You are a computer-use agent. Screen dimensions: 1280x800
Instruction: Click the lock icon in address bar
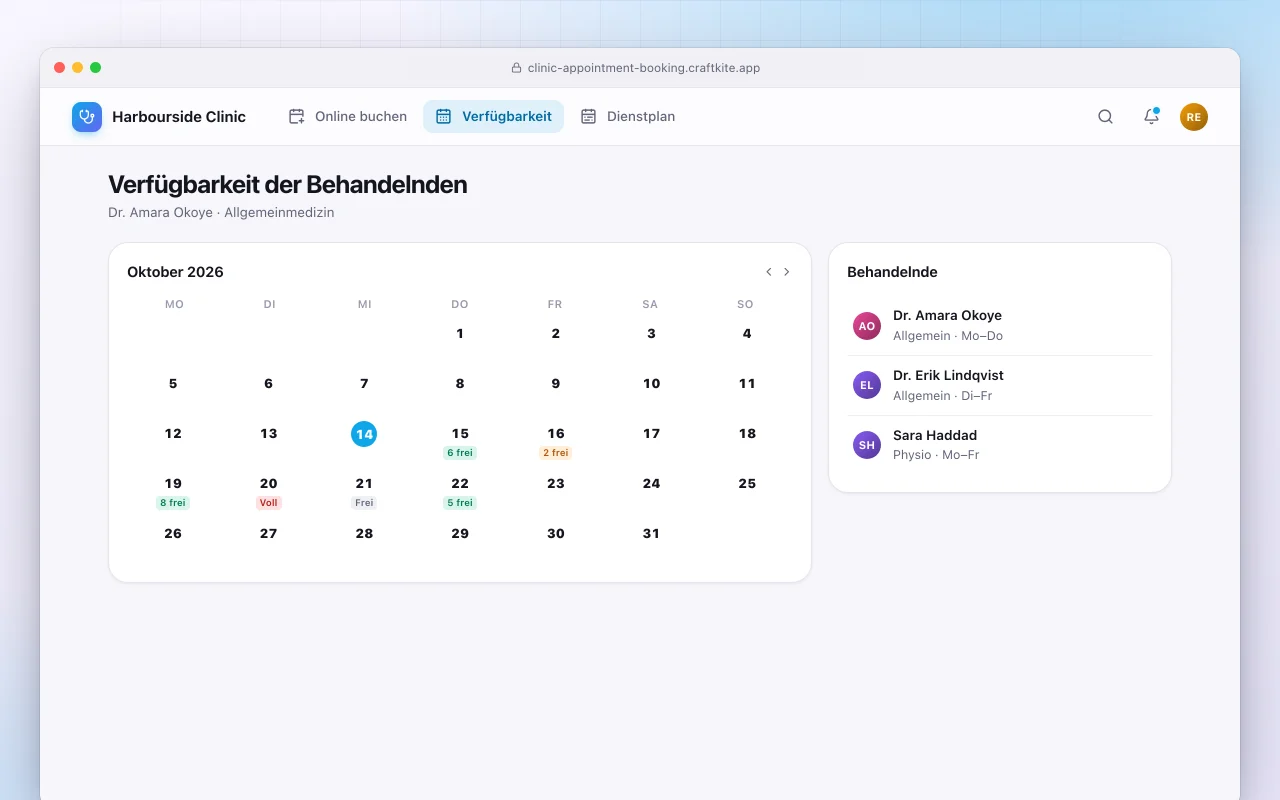(516, 68)
